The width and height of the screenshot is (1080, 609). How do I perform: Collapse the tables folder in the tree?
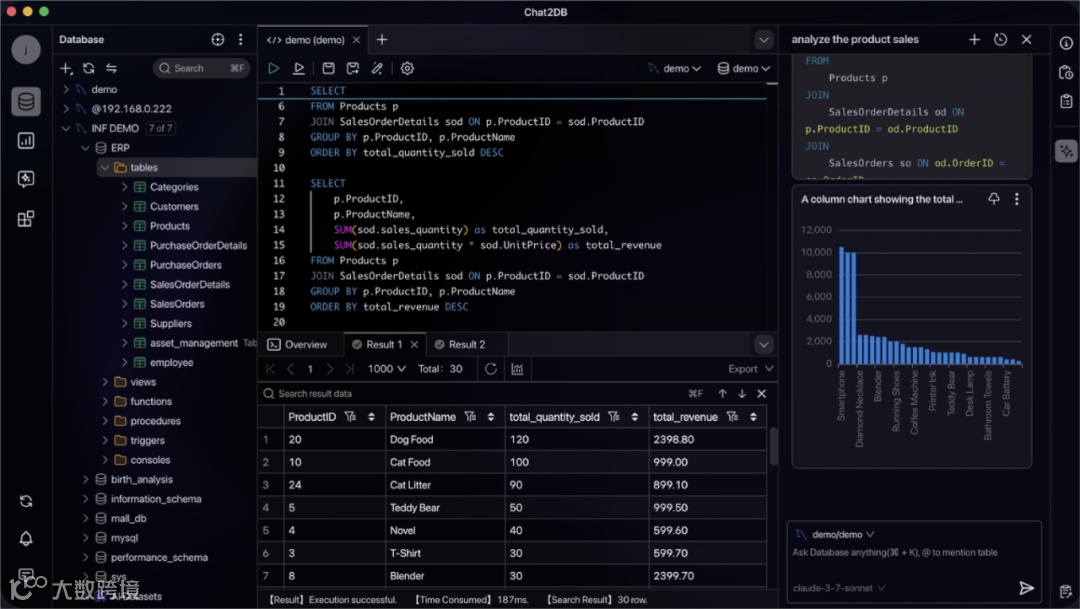[x=105, y=168]
